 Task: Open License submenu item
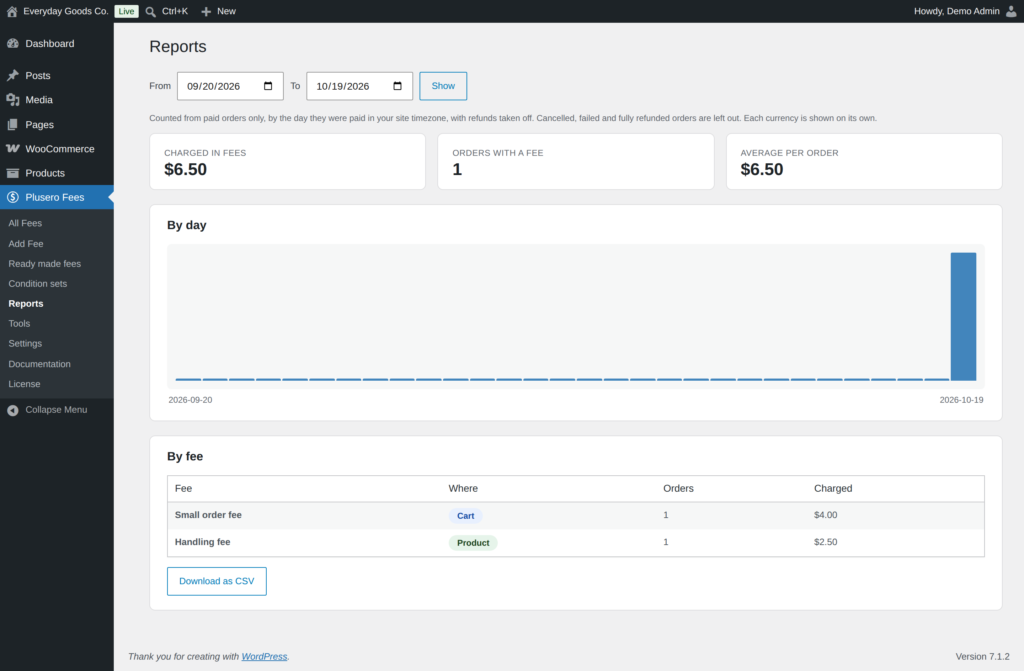pyautogui.click(x=24, y=384)
